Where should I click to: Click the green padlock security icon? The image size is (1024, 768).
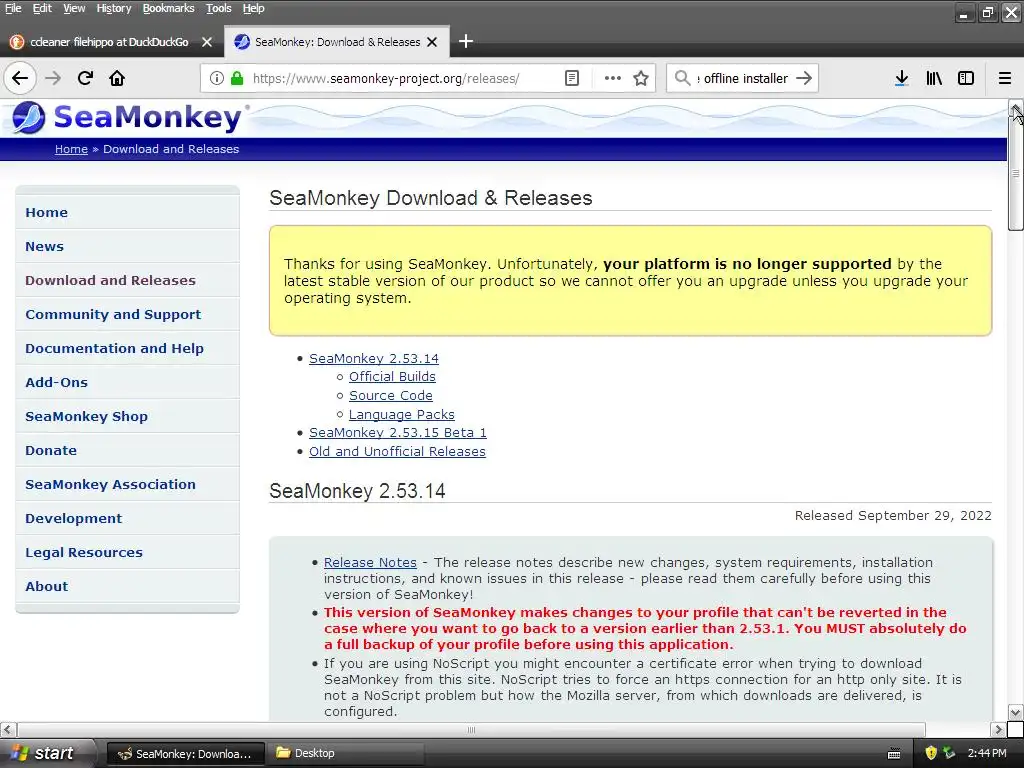click(x=237, y=78)
